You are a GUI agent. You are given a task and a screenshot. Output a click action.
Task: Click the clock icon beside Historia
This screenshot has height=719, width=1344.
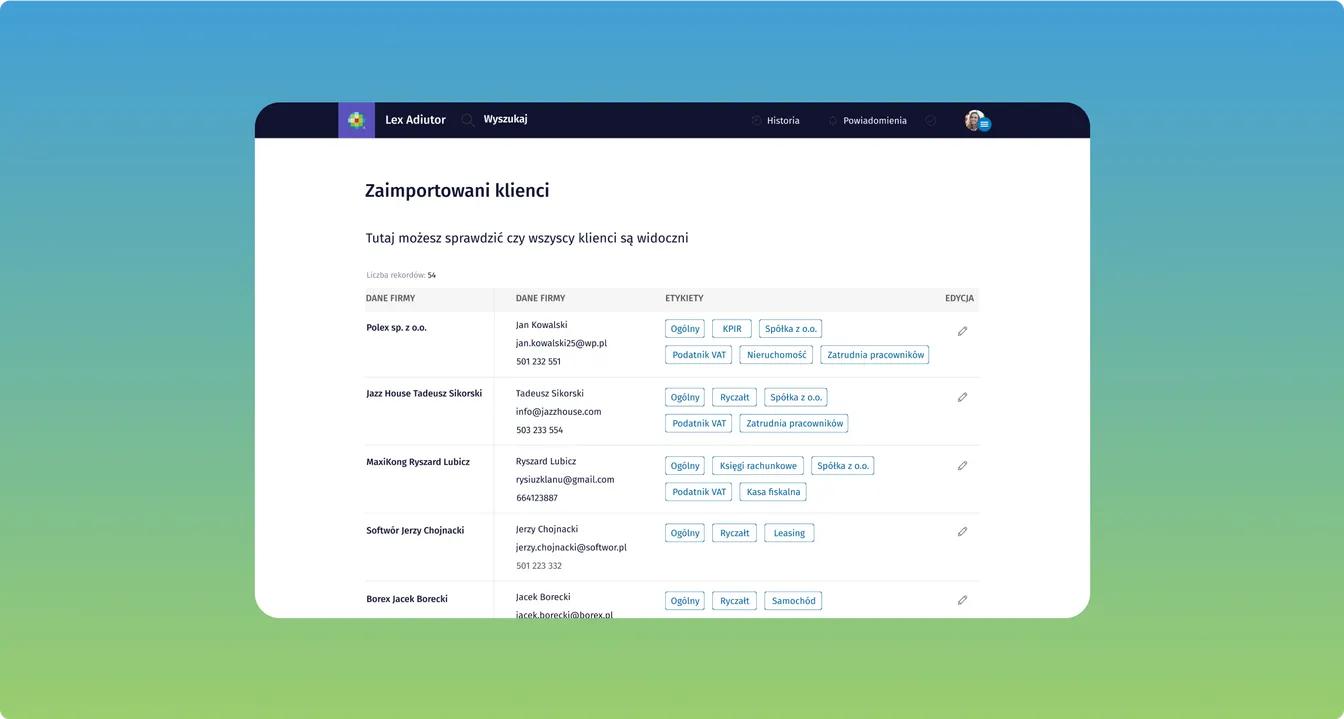pyautogui.click(x=756, y=121)
